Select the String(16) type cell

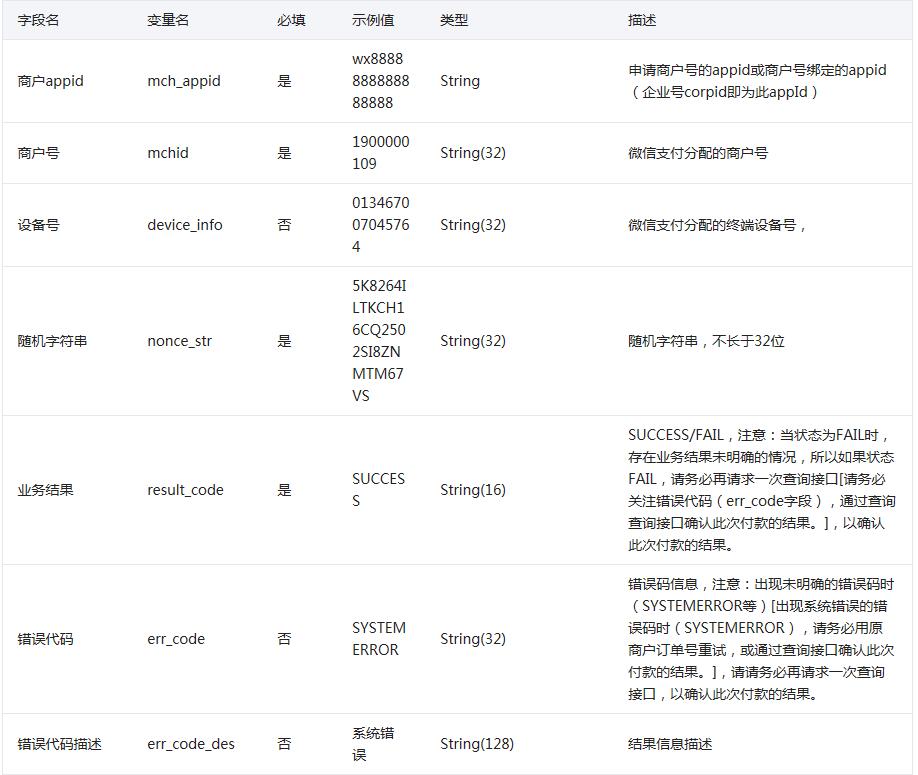(473, 490)
